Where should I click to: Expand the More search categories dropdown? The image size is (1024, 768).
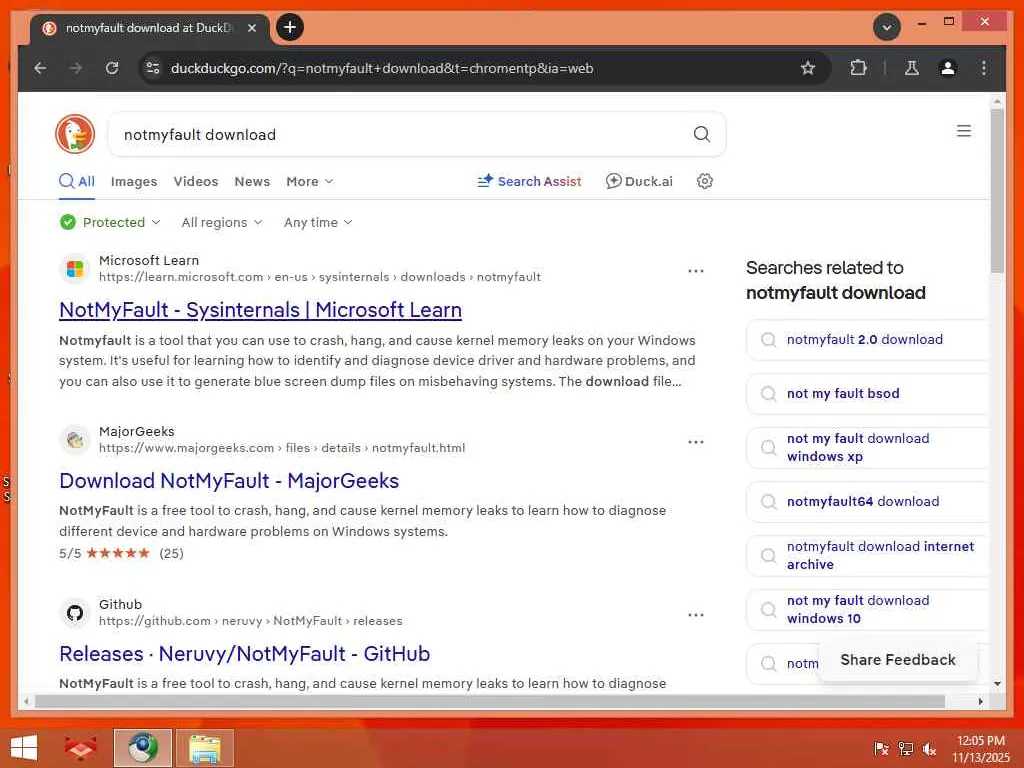point(310,181)
